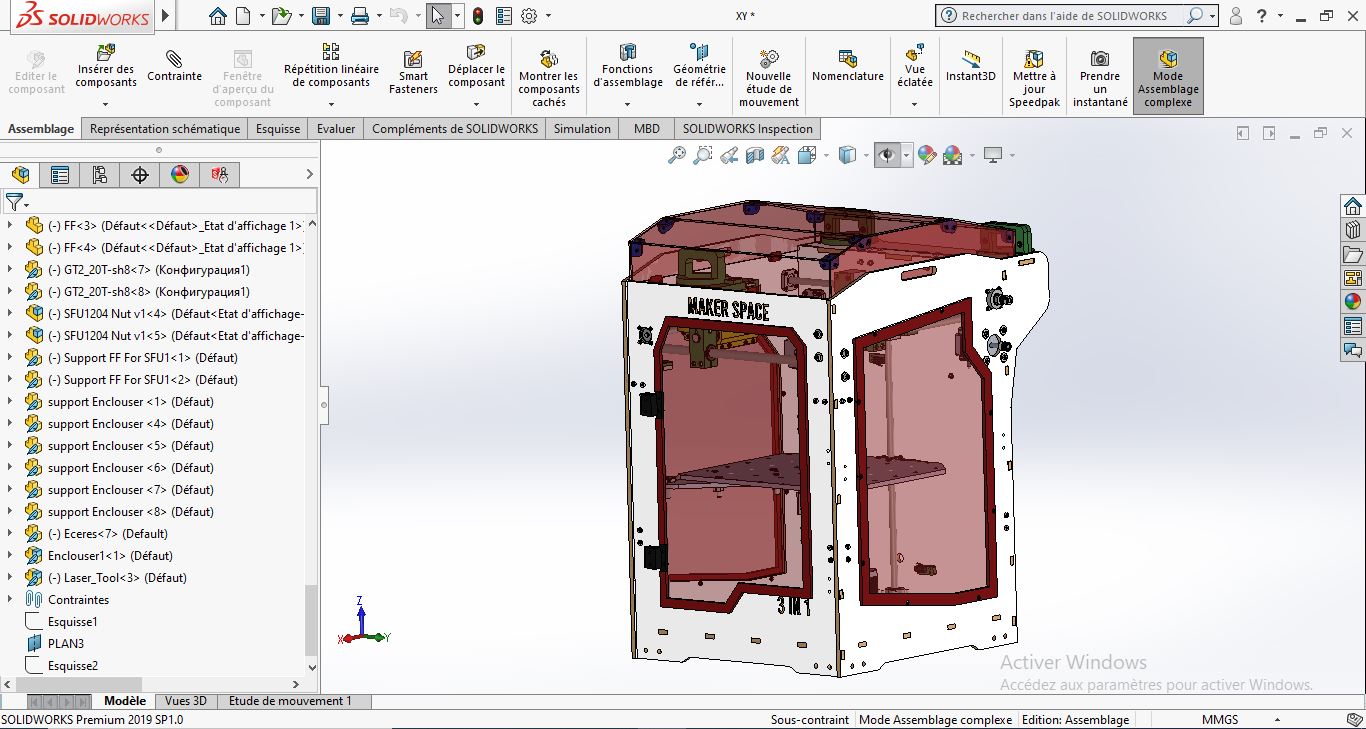Viewport: 1366px width, 729px height.
Task: Select Esquisse1 in the feature tree
Action: pyautogui.click(x=73, y=622)
